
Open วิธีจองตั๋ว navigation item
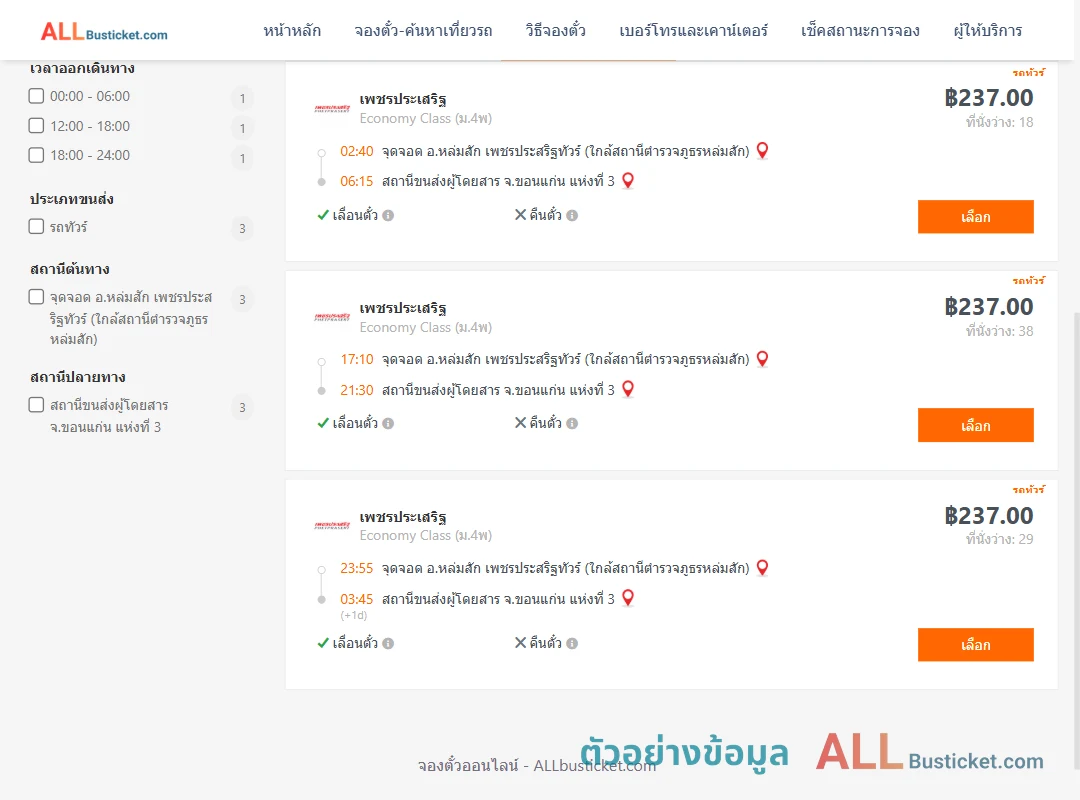click(555, 31)
